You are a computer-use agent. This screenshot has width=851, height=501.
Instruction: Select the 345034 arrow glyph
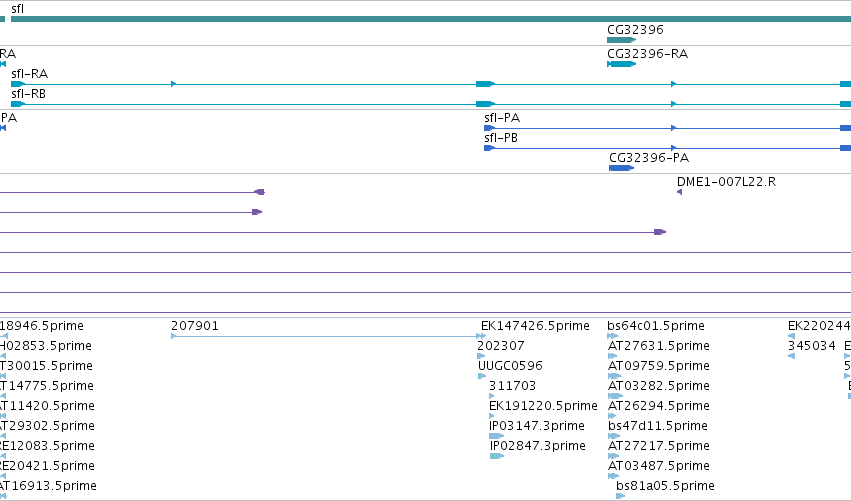(x=791, y=356)
